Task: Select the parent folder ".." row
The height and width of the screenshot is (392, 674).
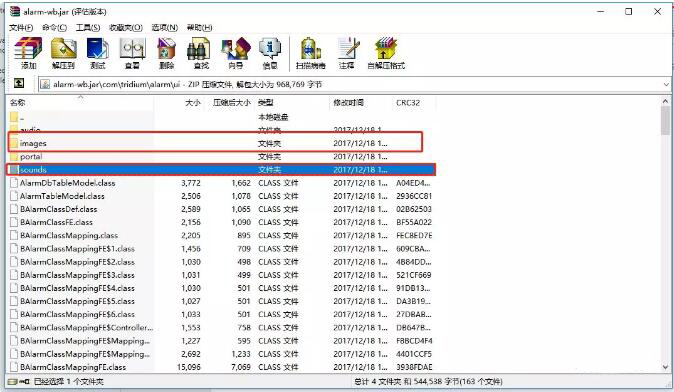Action: tap(221, 117)
